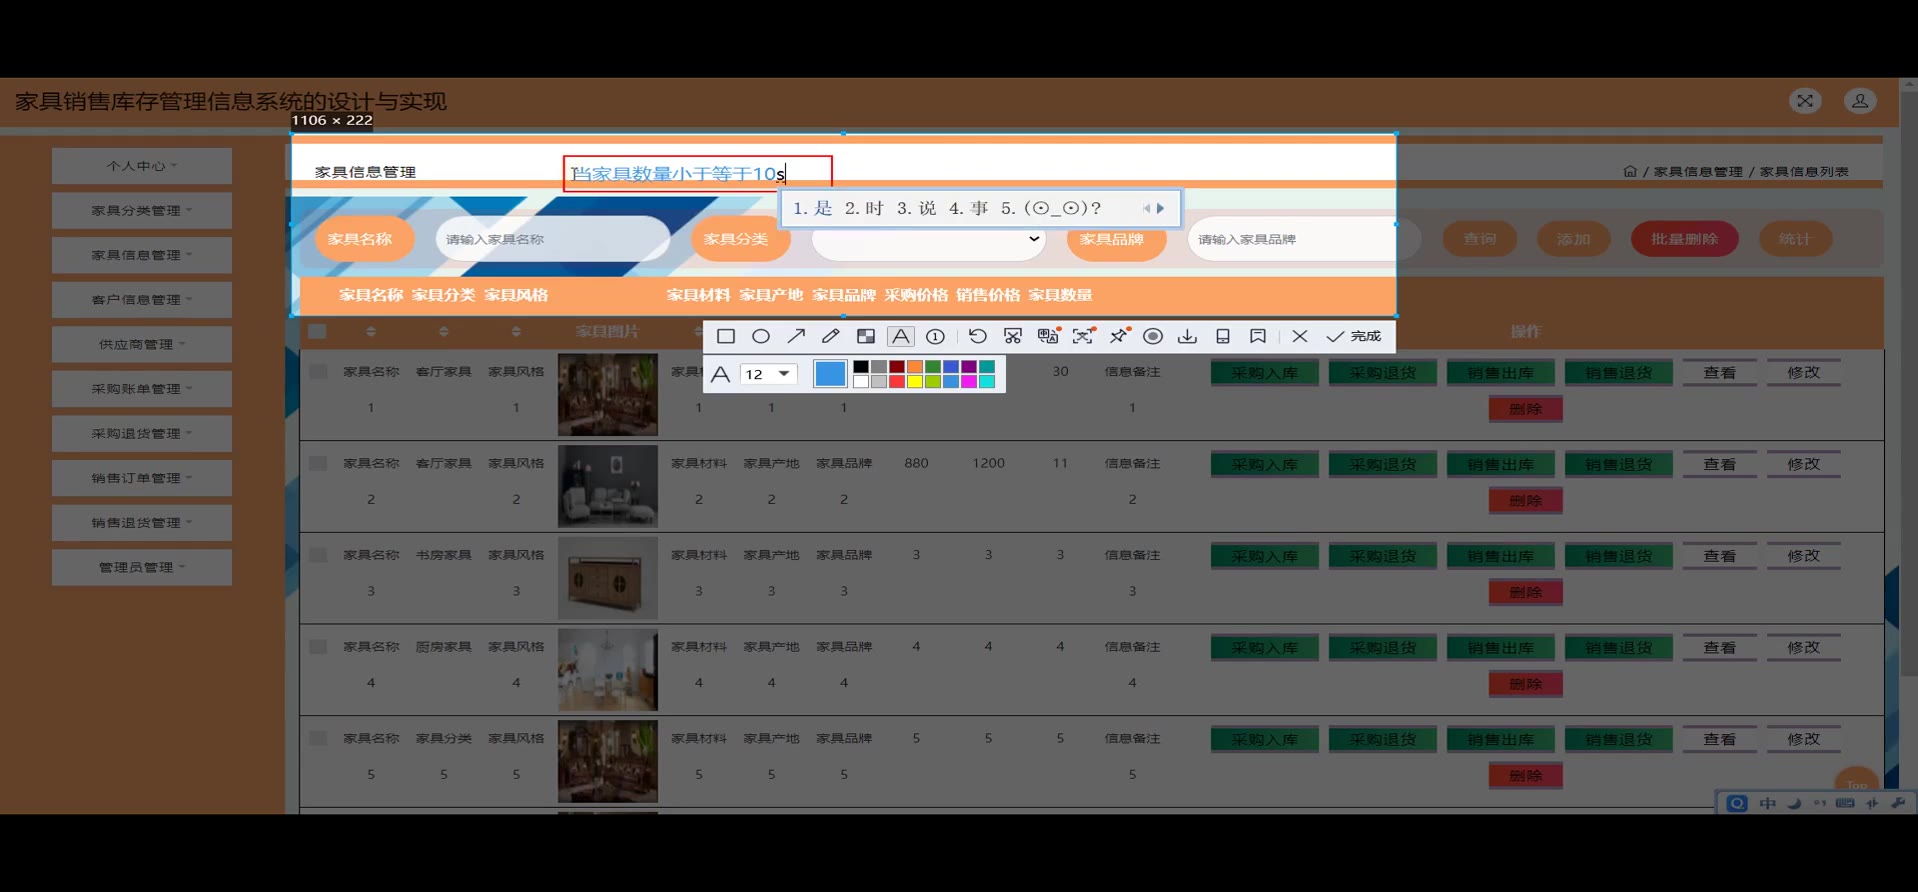Select the arrow annotation tool
This screenshot has width=1918, height=892.
796,336
